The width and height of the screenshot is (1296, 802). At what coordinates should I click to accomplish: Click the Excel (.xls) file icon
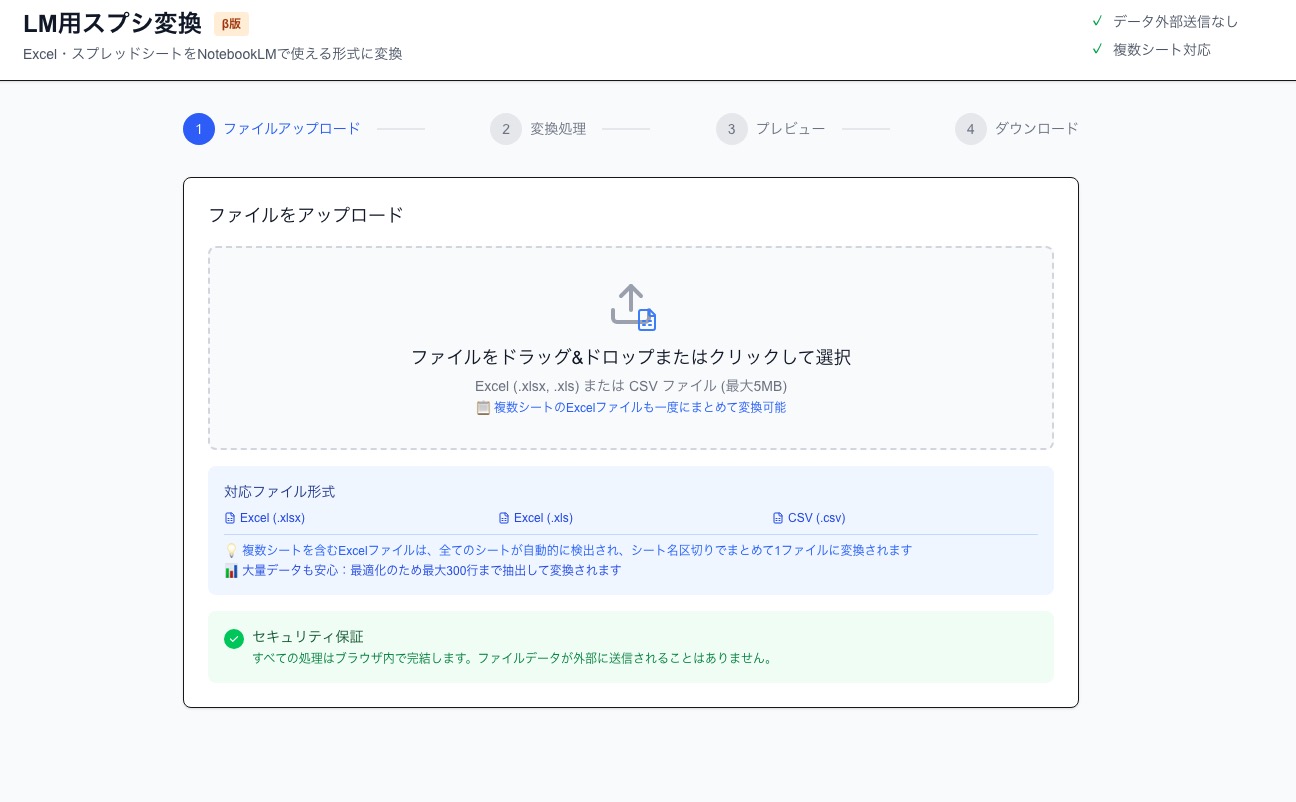(x=504, y=518)
